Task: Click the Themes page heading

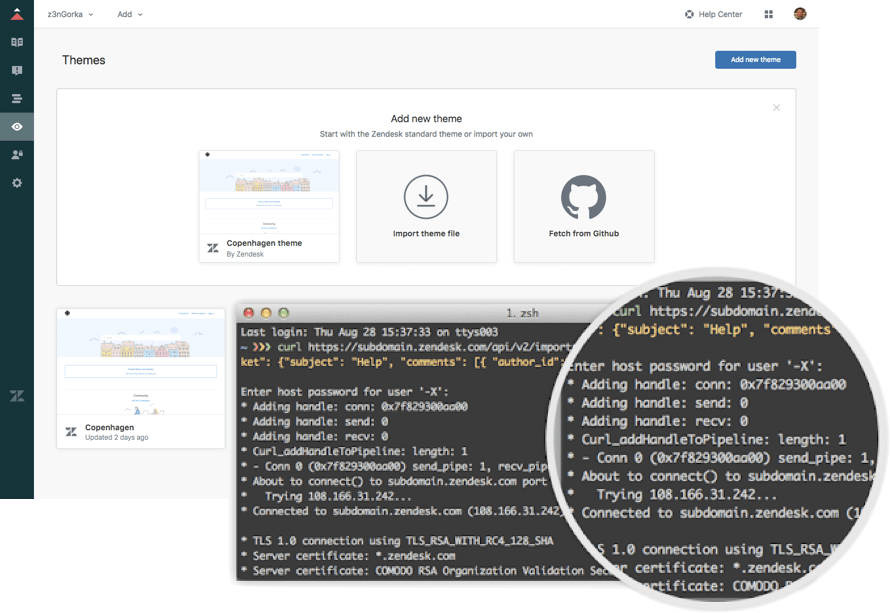Action: 83,60
